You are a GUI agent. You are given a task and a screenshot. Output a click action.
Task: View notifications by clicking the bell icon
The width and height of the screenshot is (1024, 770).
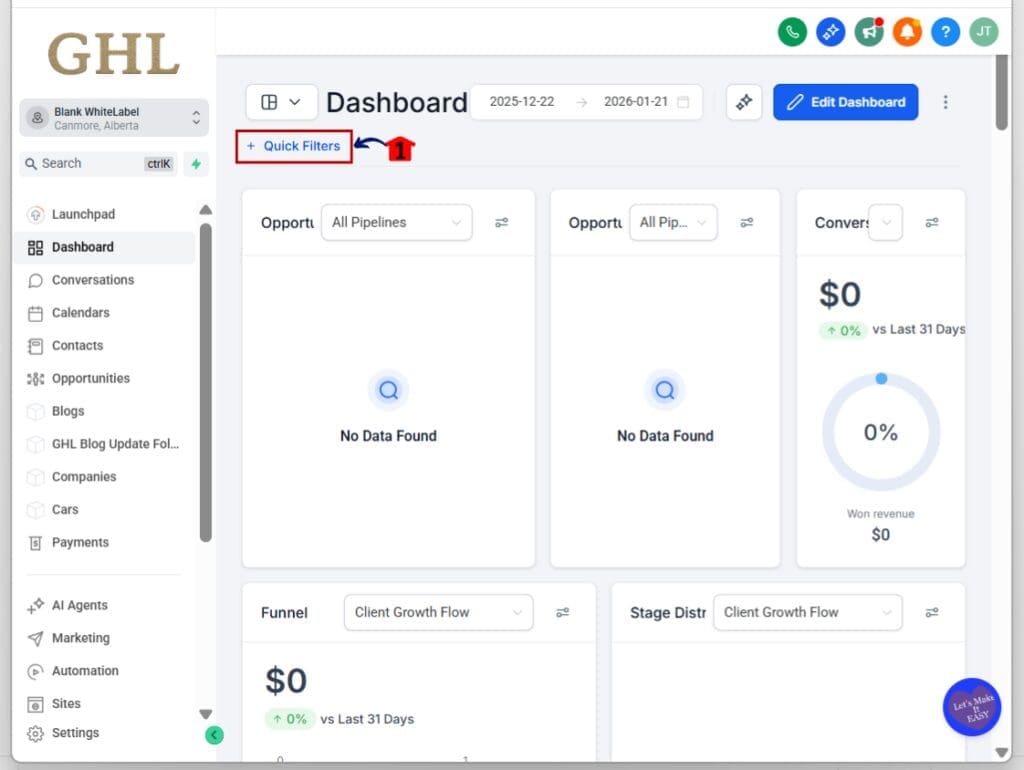pyautogui.click(x=906, y=32)
